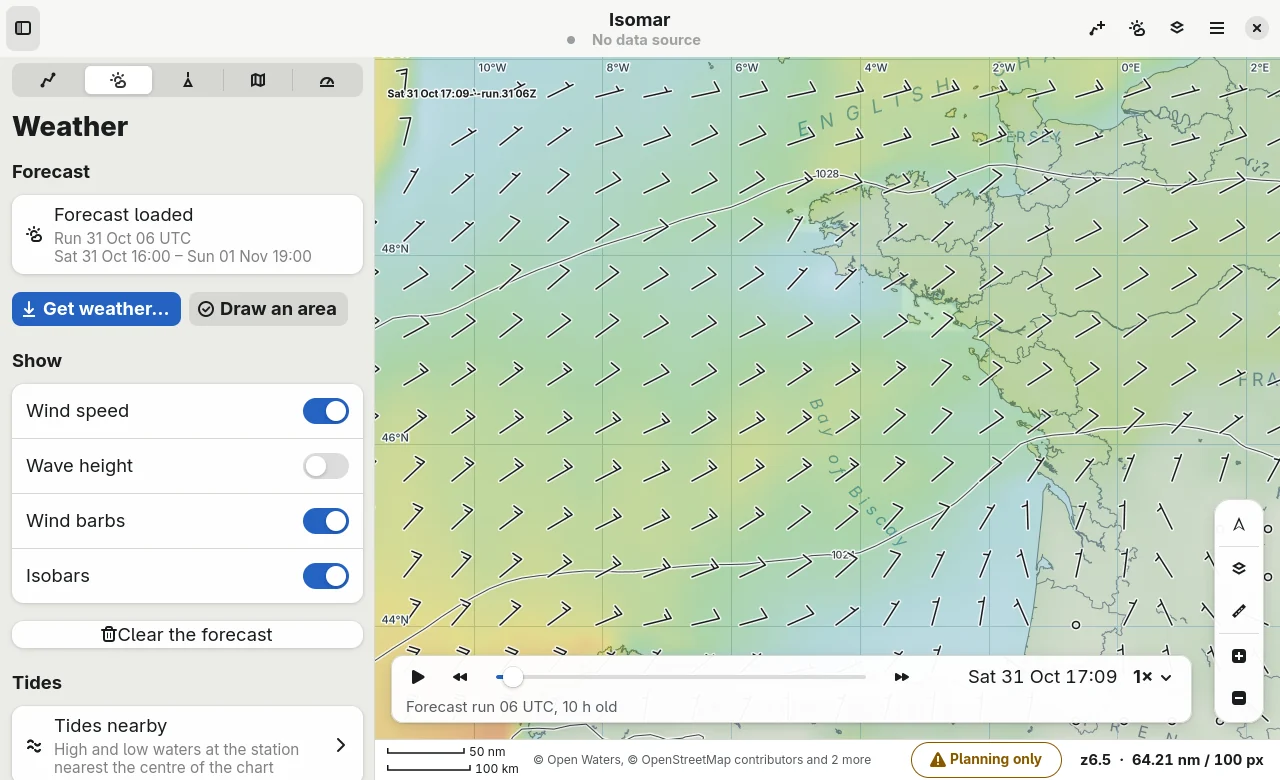This screenshot has width=1280, height=780.
Task: Click the 1028 isobar label
Action: (x=827, y=174)
